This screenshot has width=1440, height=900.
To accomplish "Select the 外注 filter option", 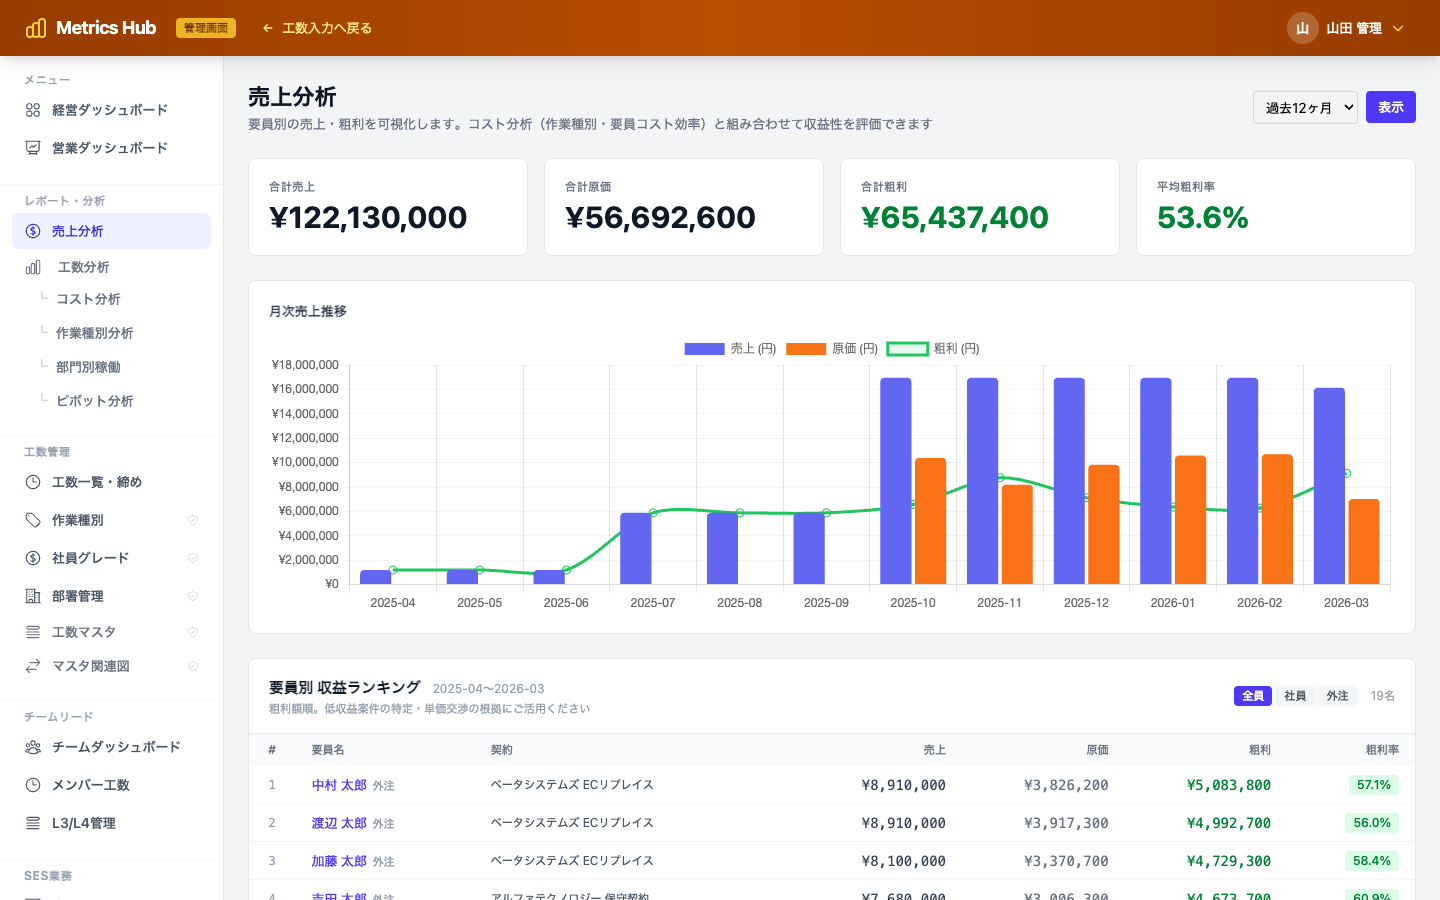I will pyautogui.click(x=1337, y=695).
